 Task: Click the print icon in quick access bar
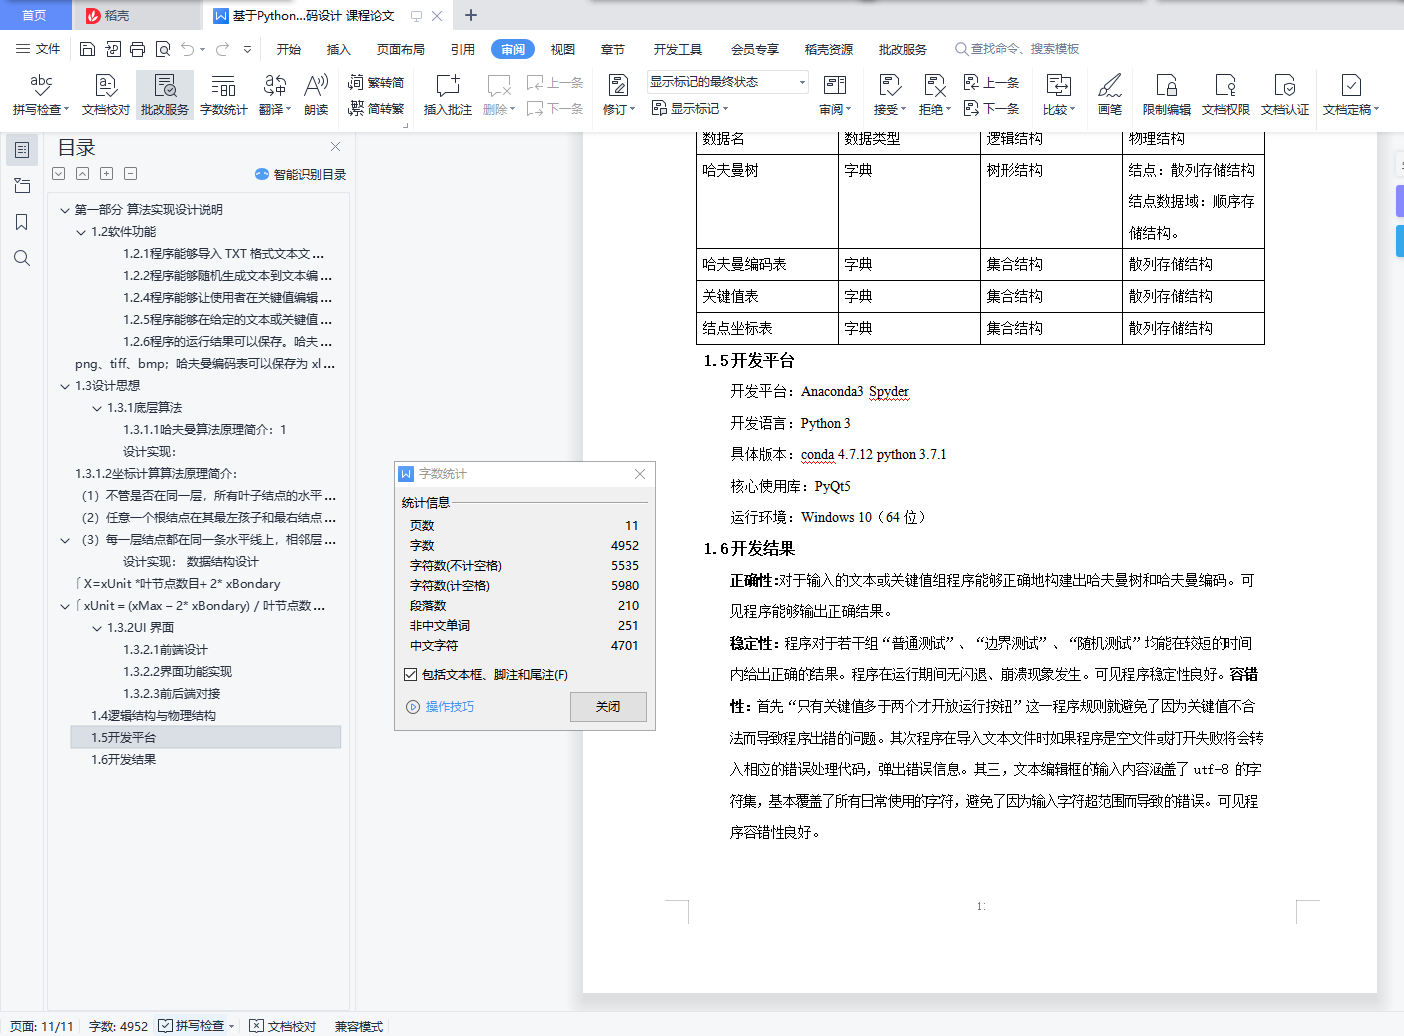[x=138, y=49]
